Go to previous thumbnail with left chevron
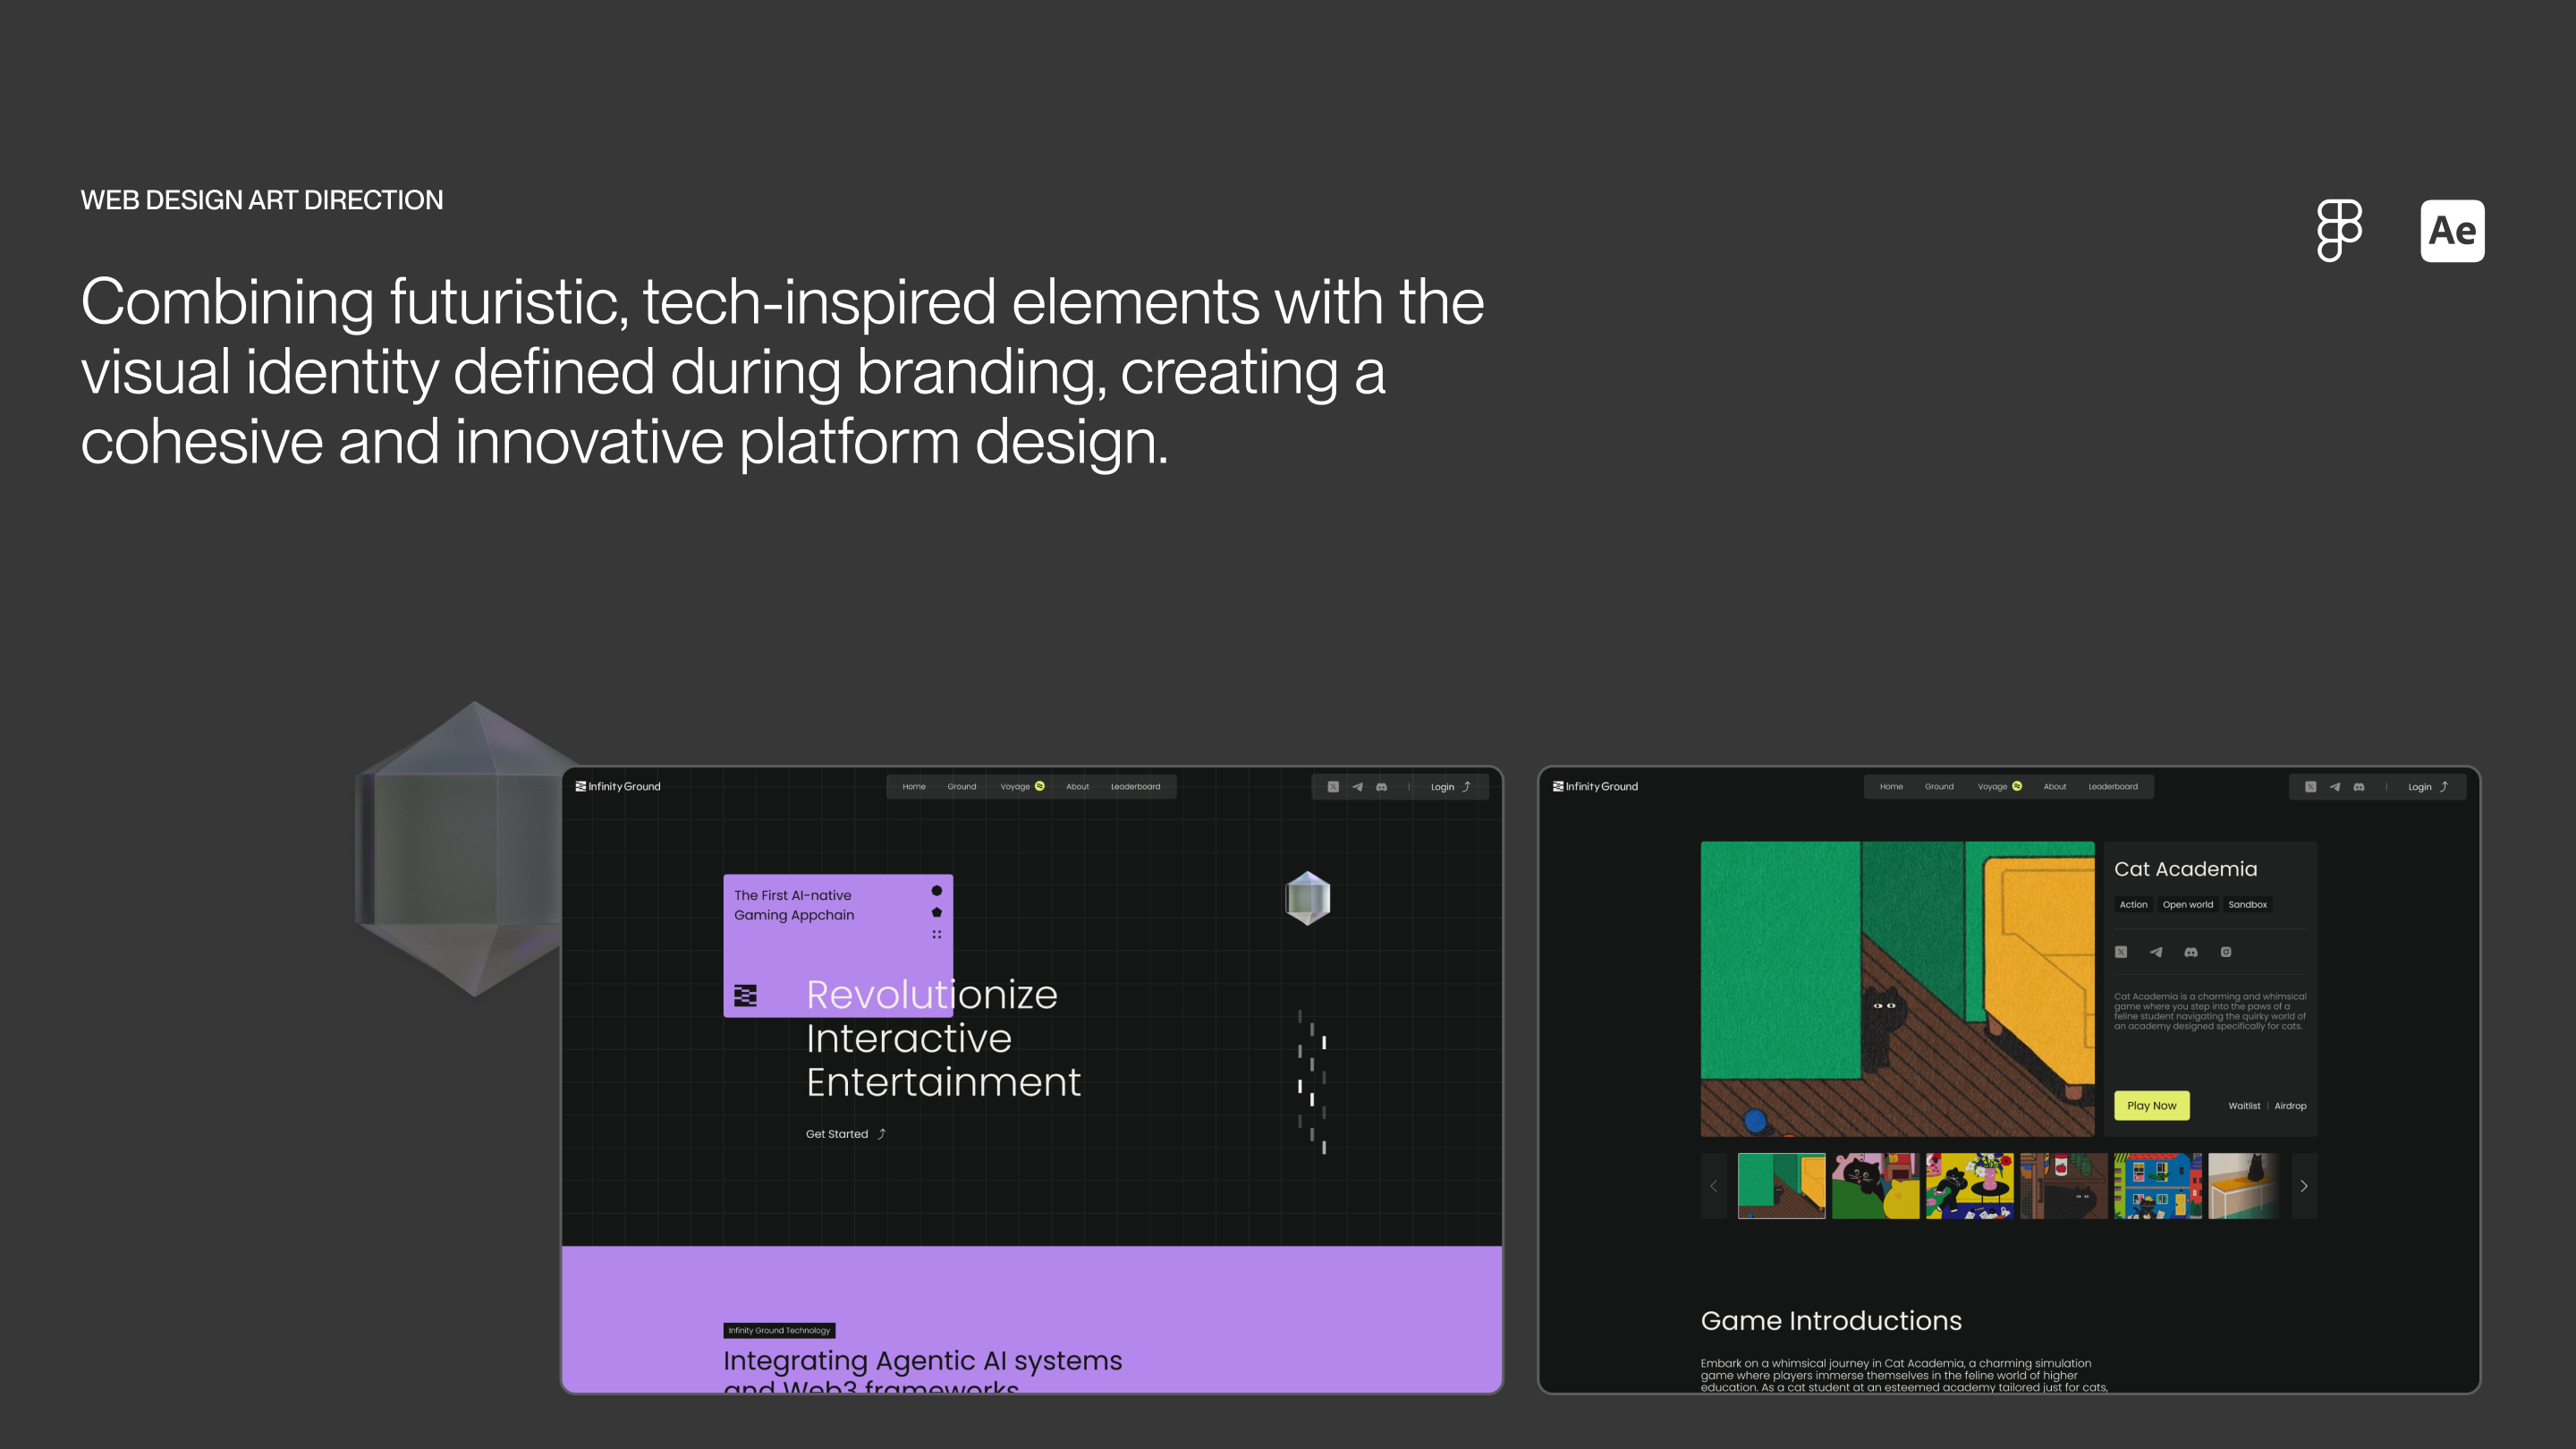This screenshot has width=2576, height=1449. click(x=1714, y=1186)
